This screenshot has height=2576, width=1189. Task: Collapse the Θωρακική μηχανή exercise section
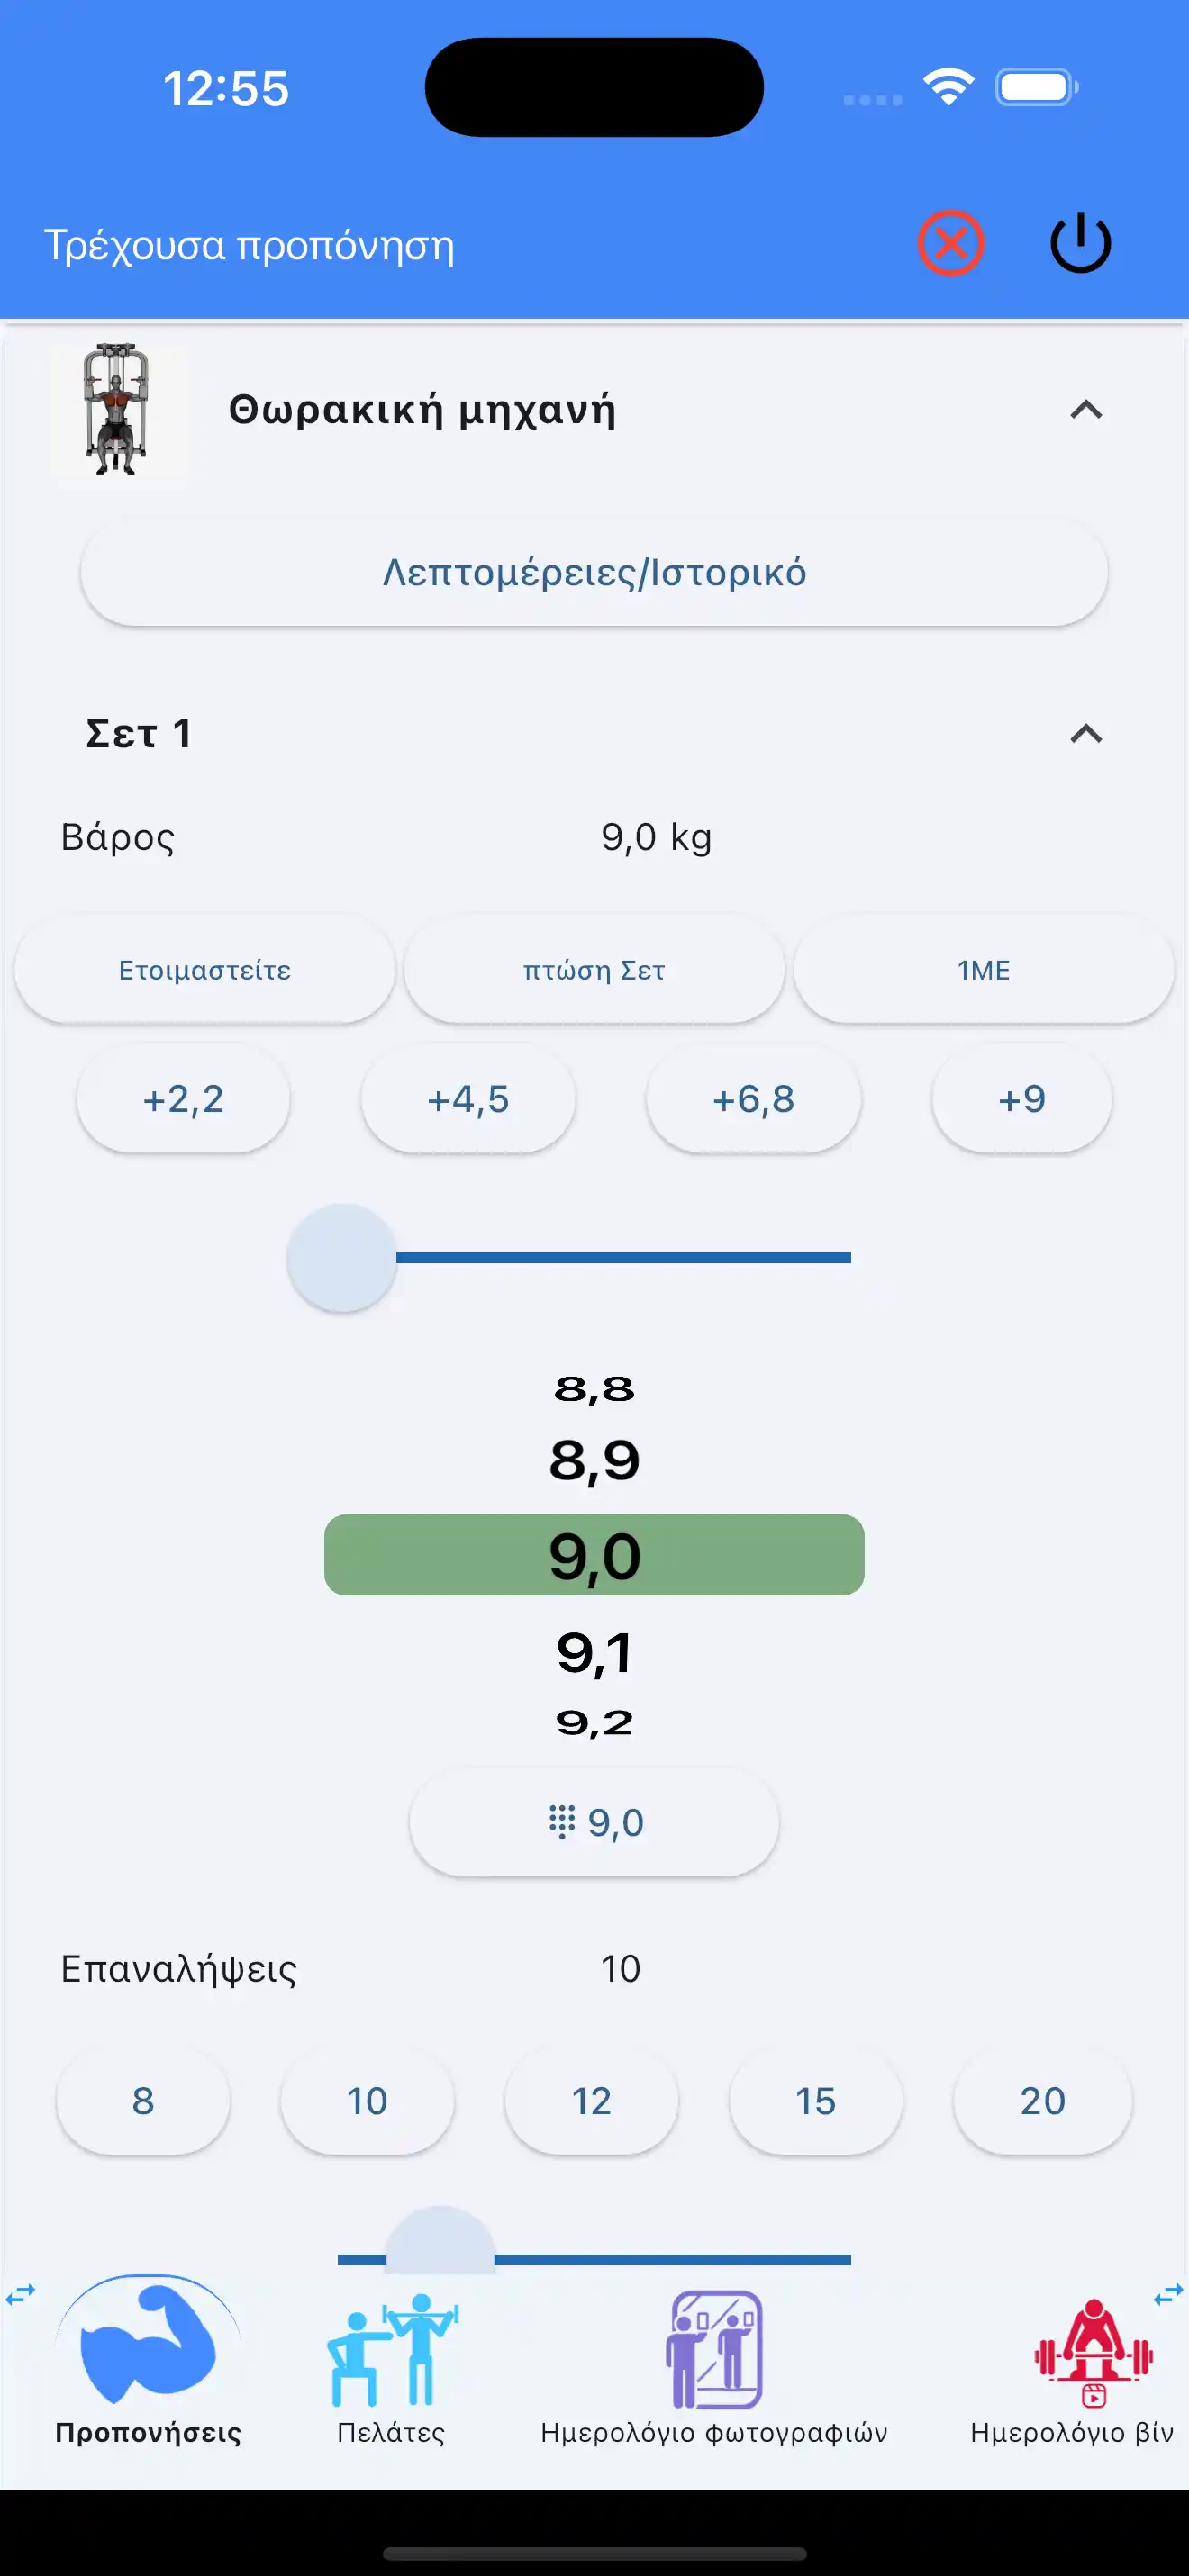[x=1085, y=410]
